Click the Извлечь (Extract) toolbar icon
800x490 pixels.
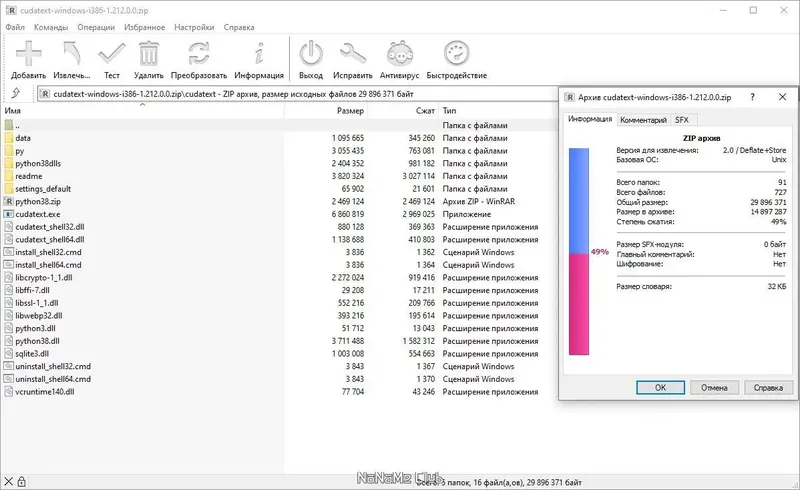(x=72, y=54)
